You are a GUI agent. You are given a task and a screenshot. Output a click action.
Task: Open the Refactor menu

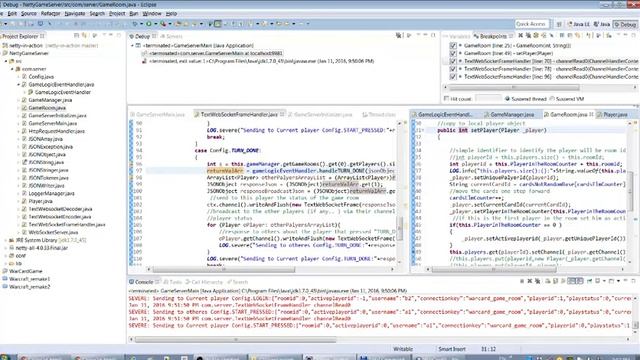click(51, 13)
